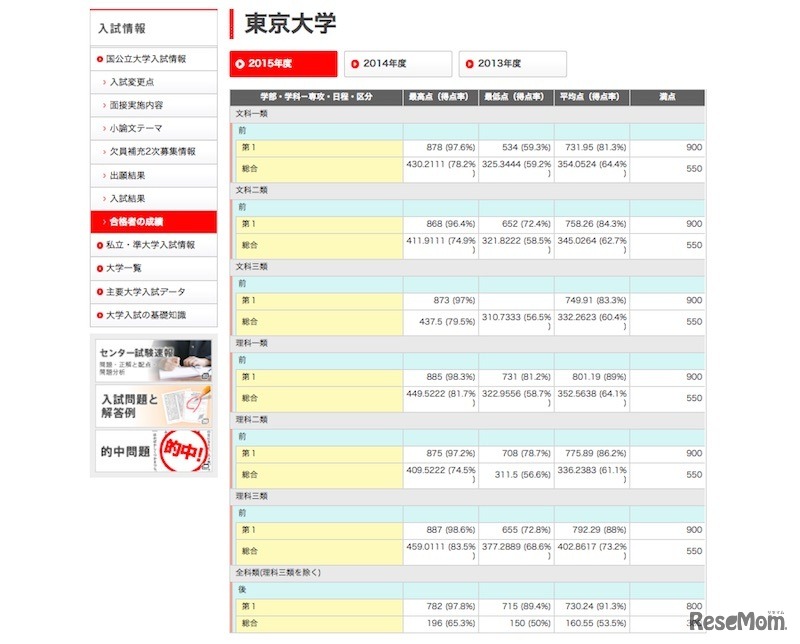Open 入試変更点 sidebar link

coord(154,82)
